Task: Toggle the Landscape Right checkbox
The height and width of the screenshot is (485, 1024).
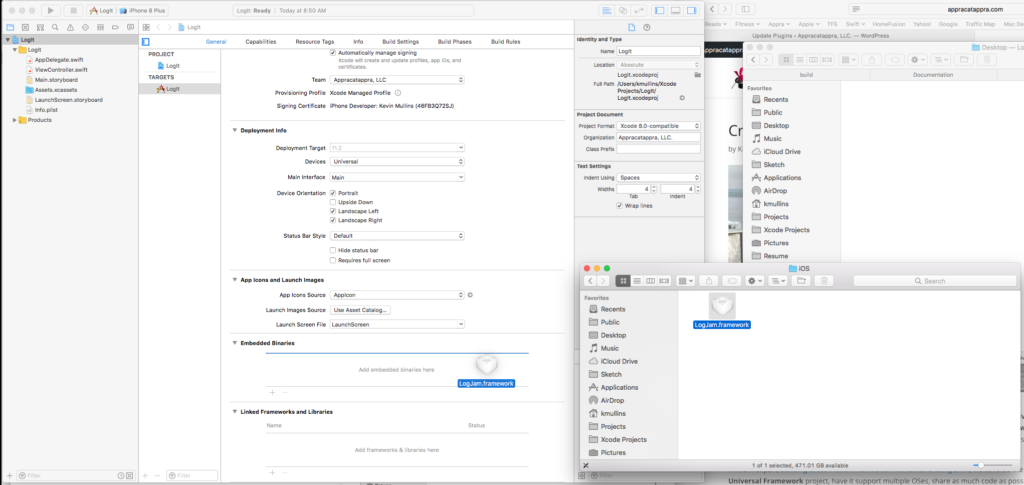Action: tap(333, 221)
